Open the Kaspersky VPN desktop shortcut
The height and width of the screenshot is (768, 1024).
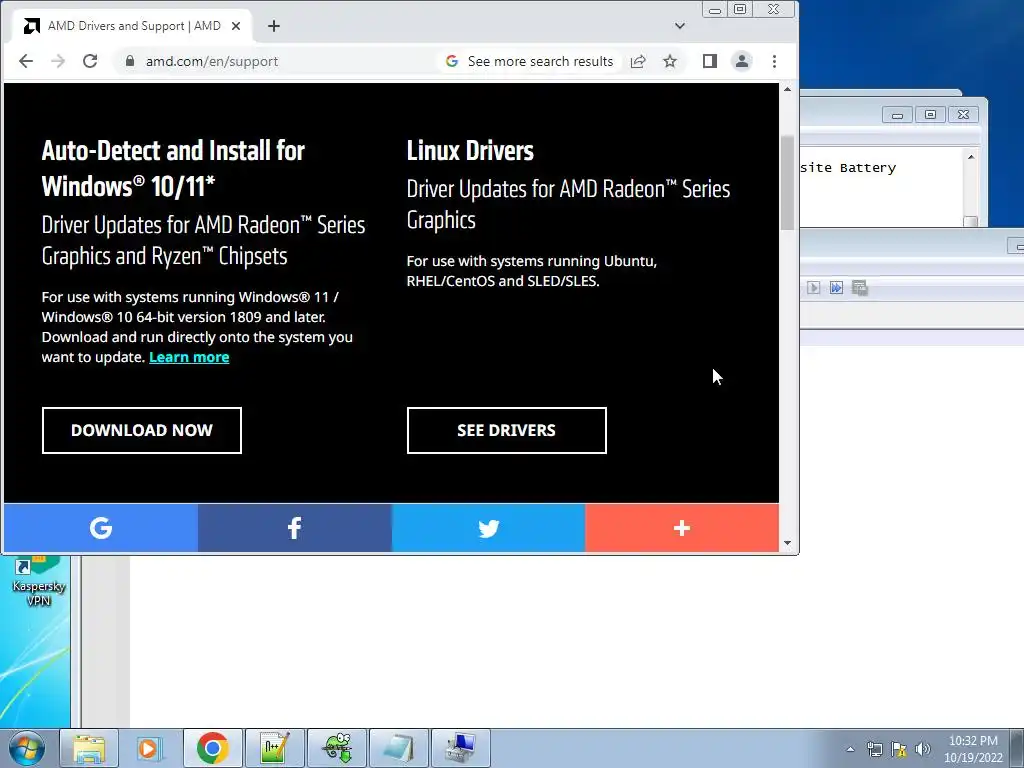[x=38, y=582]
